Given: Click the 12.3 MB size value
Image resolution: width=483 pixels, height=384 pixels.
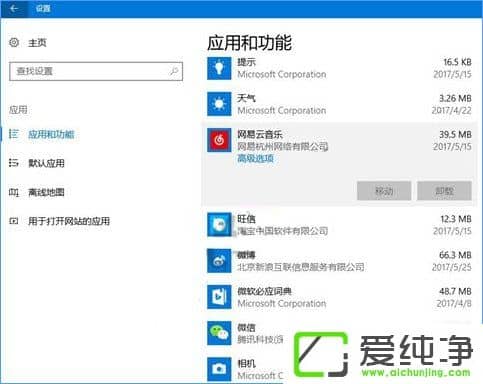Looking at the screenshot, I should coord(456,219).
